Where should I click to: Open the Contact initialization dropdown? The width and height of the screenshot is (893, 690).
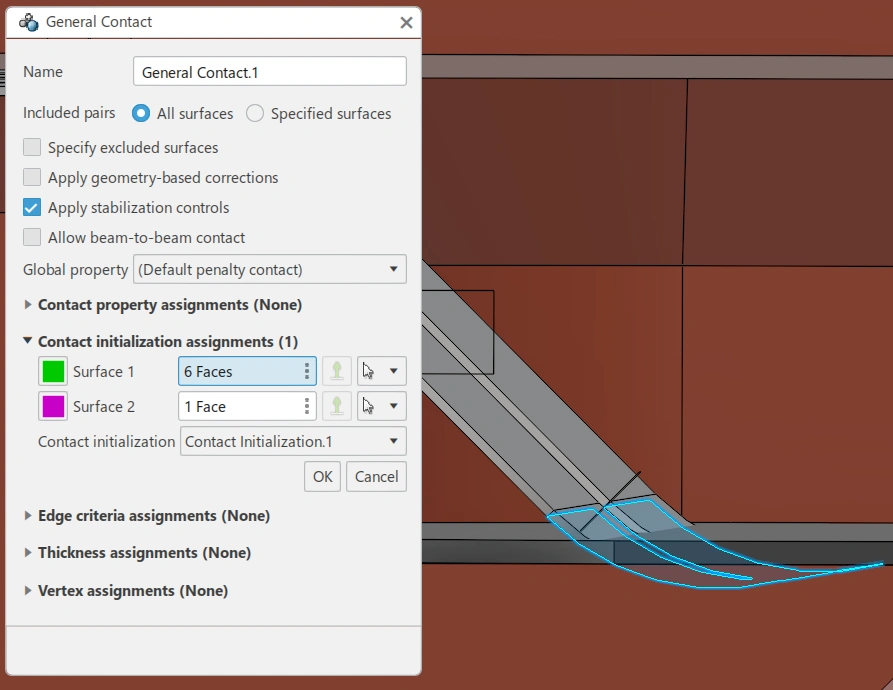point(293,441)
